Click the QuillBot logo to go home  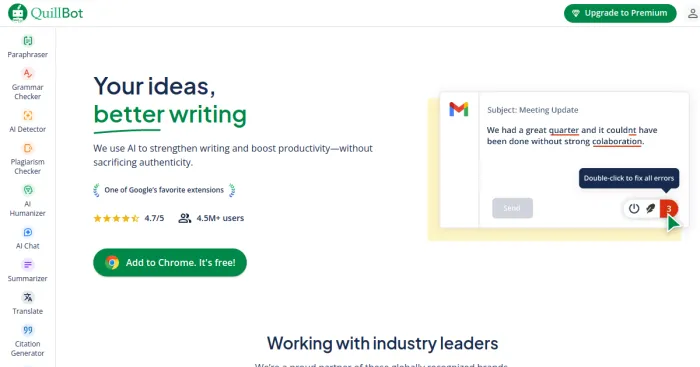[46, 13]
